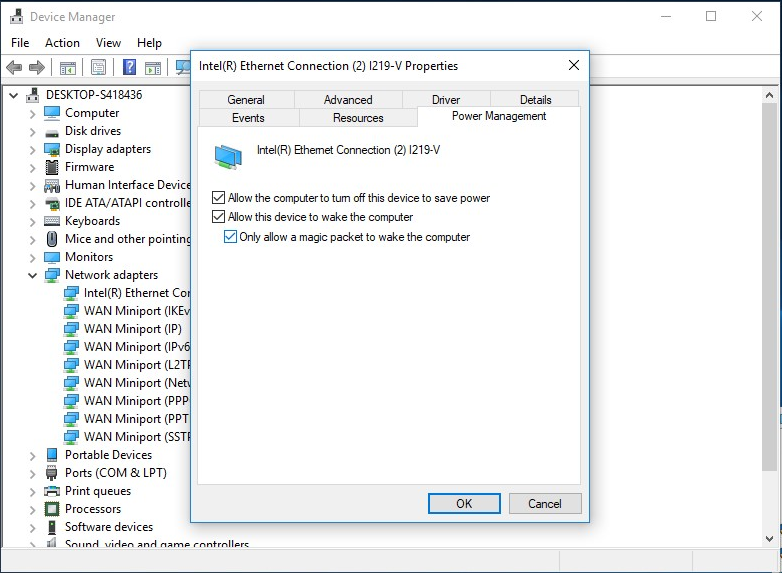The width and height of the screenshot is (782, 573).
Task: Click the Device Manager title bar icon
Action: (16, 16)
